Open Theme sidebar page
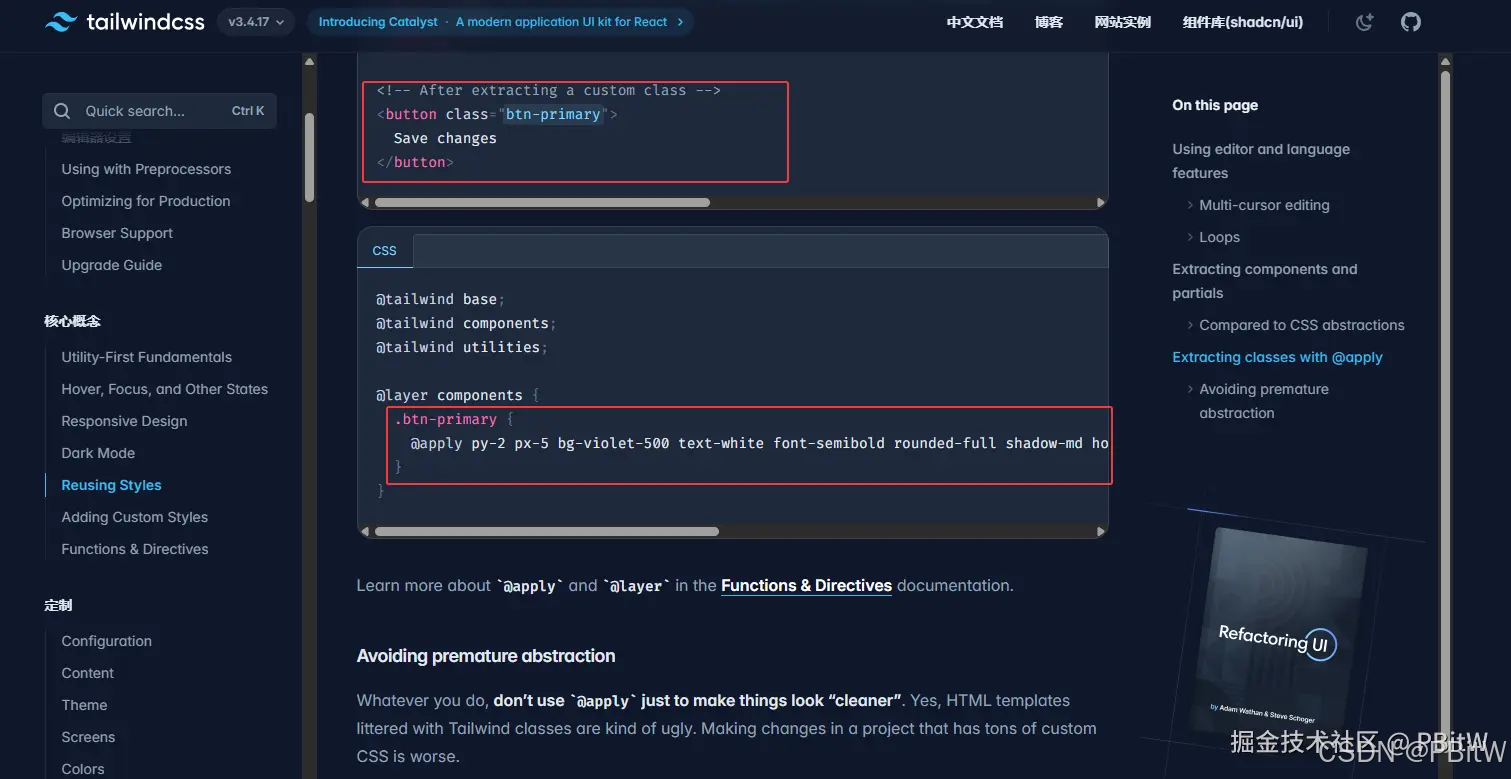The image size is (1511, 779). (84, 705)
